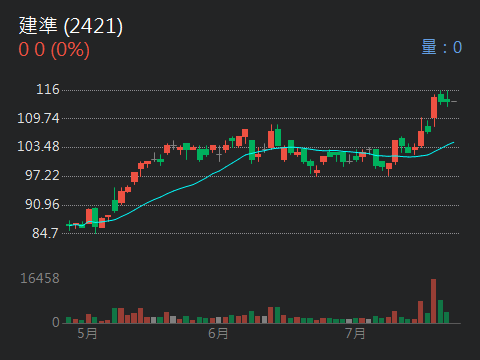The height and width of the screenshot is (360, 480).
Task: Click the 6月 date axis label
Action: pos(218,334)
